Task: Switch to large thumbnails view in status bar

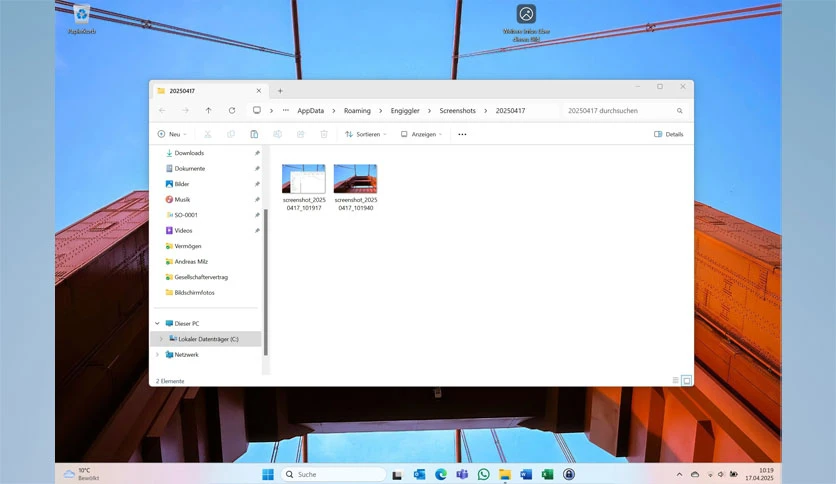Action: click(687, 380)
